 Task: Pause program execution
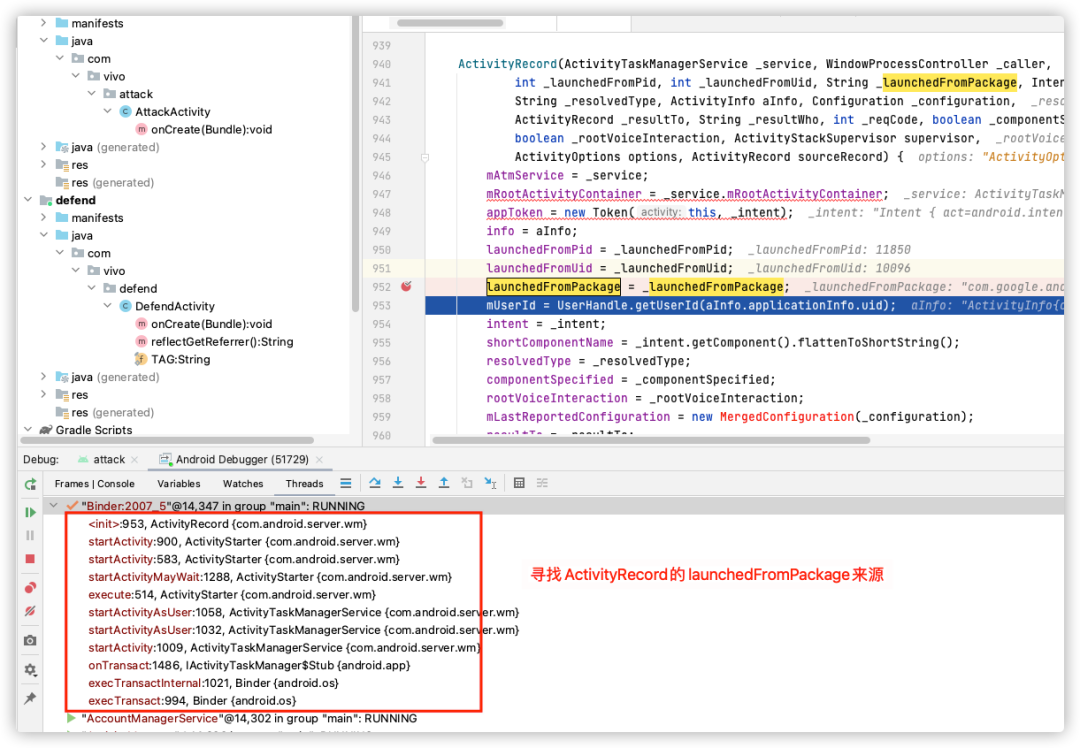[30, 535]
